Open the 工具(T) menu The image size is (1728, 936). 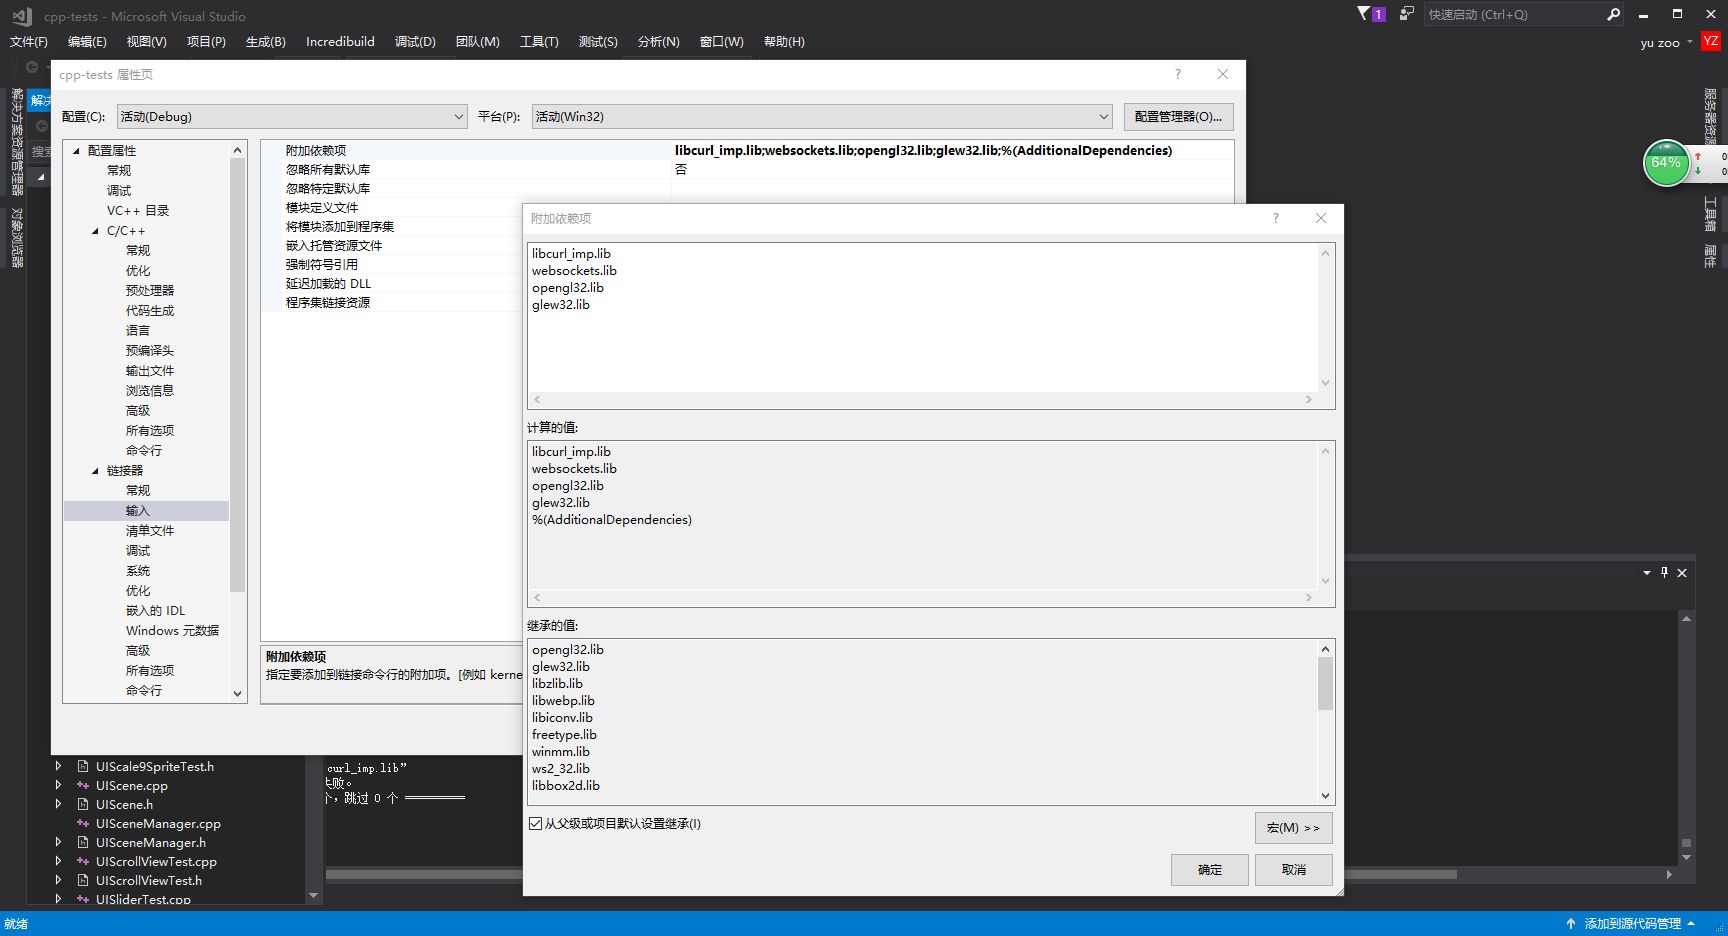click(x=539, y=42)
